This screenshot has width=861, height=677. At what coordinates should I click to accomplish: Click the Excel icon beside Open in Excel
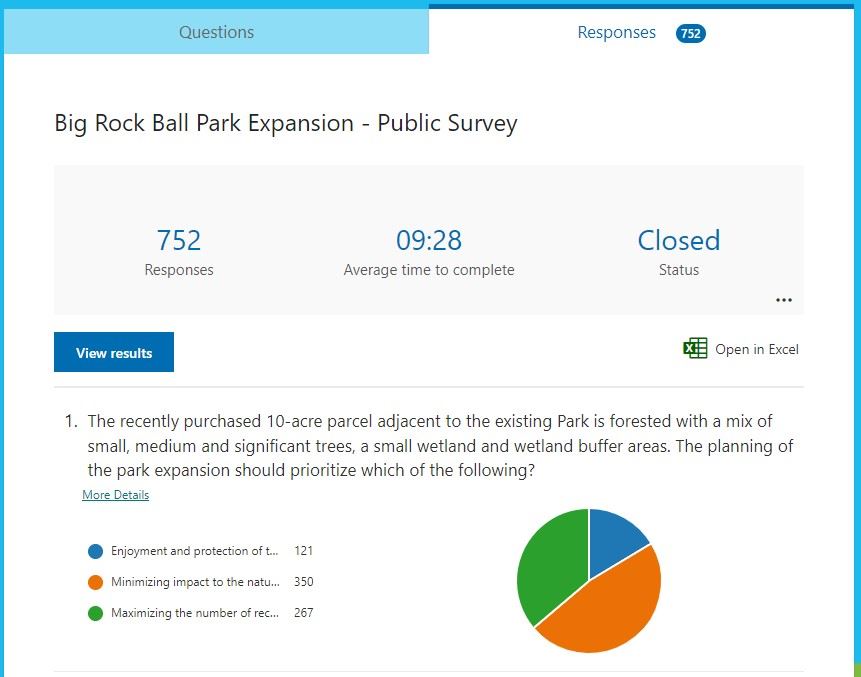(x=694, y=348)
